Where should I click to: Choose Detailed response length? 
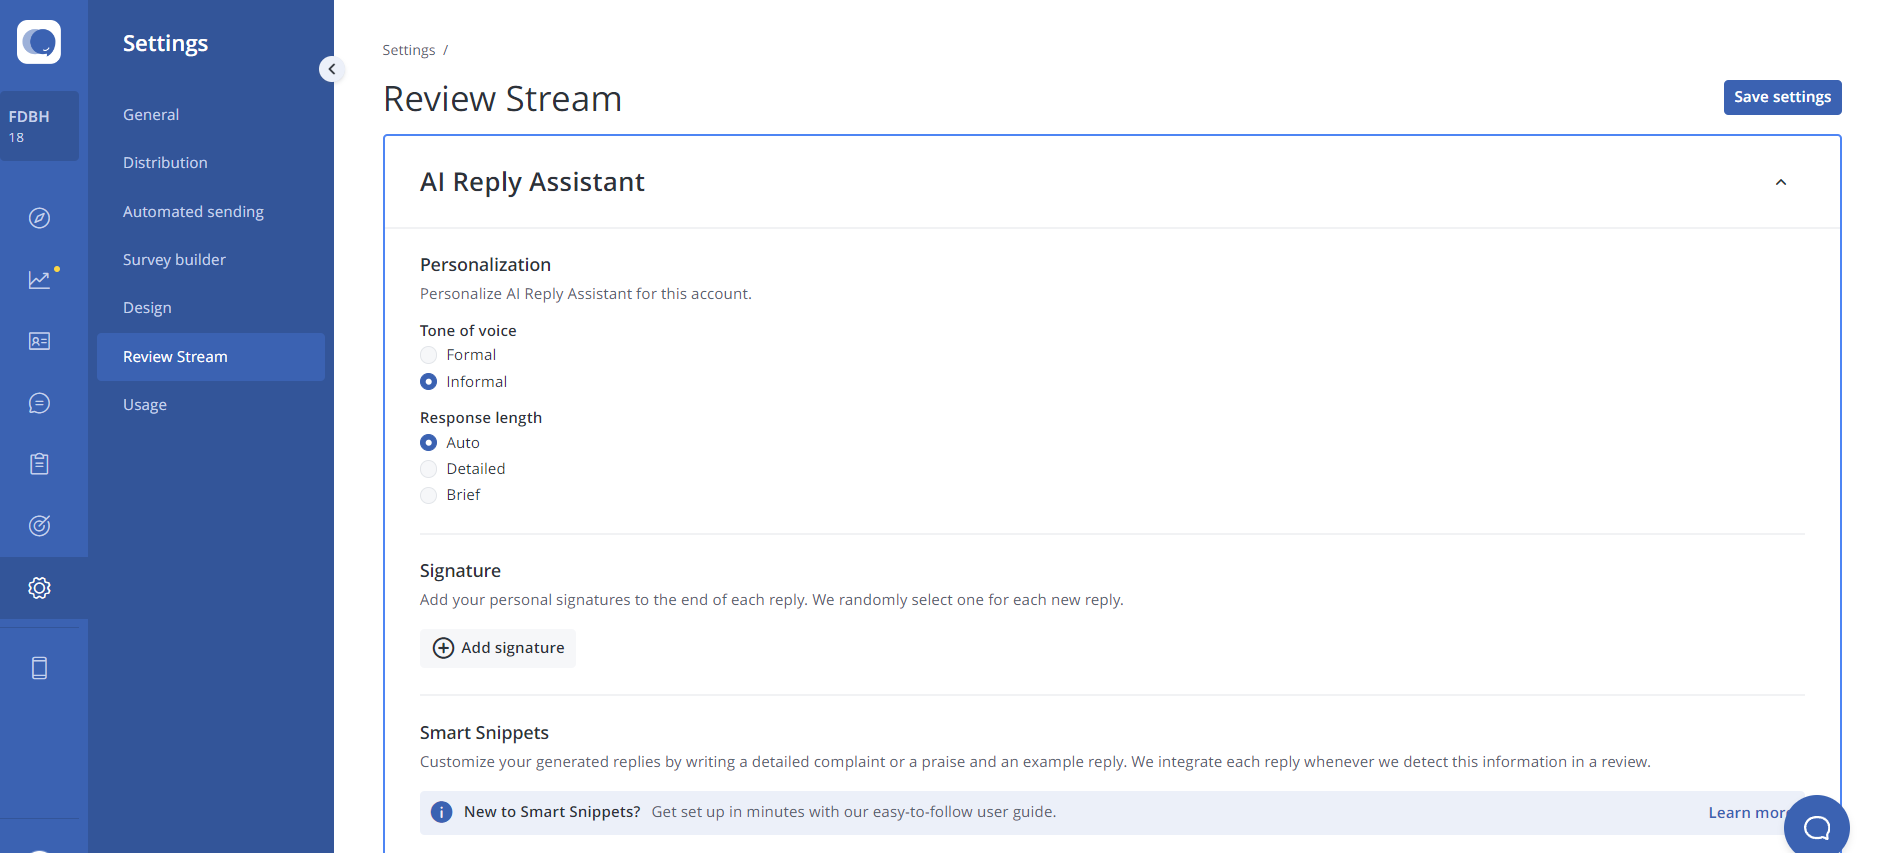coord(428,469)
